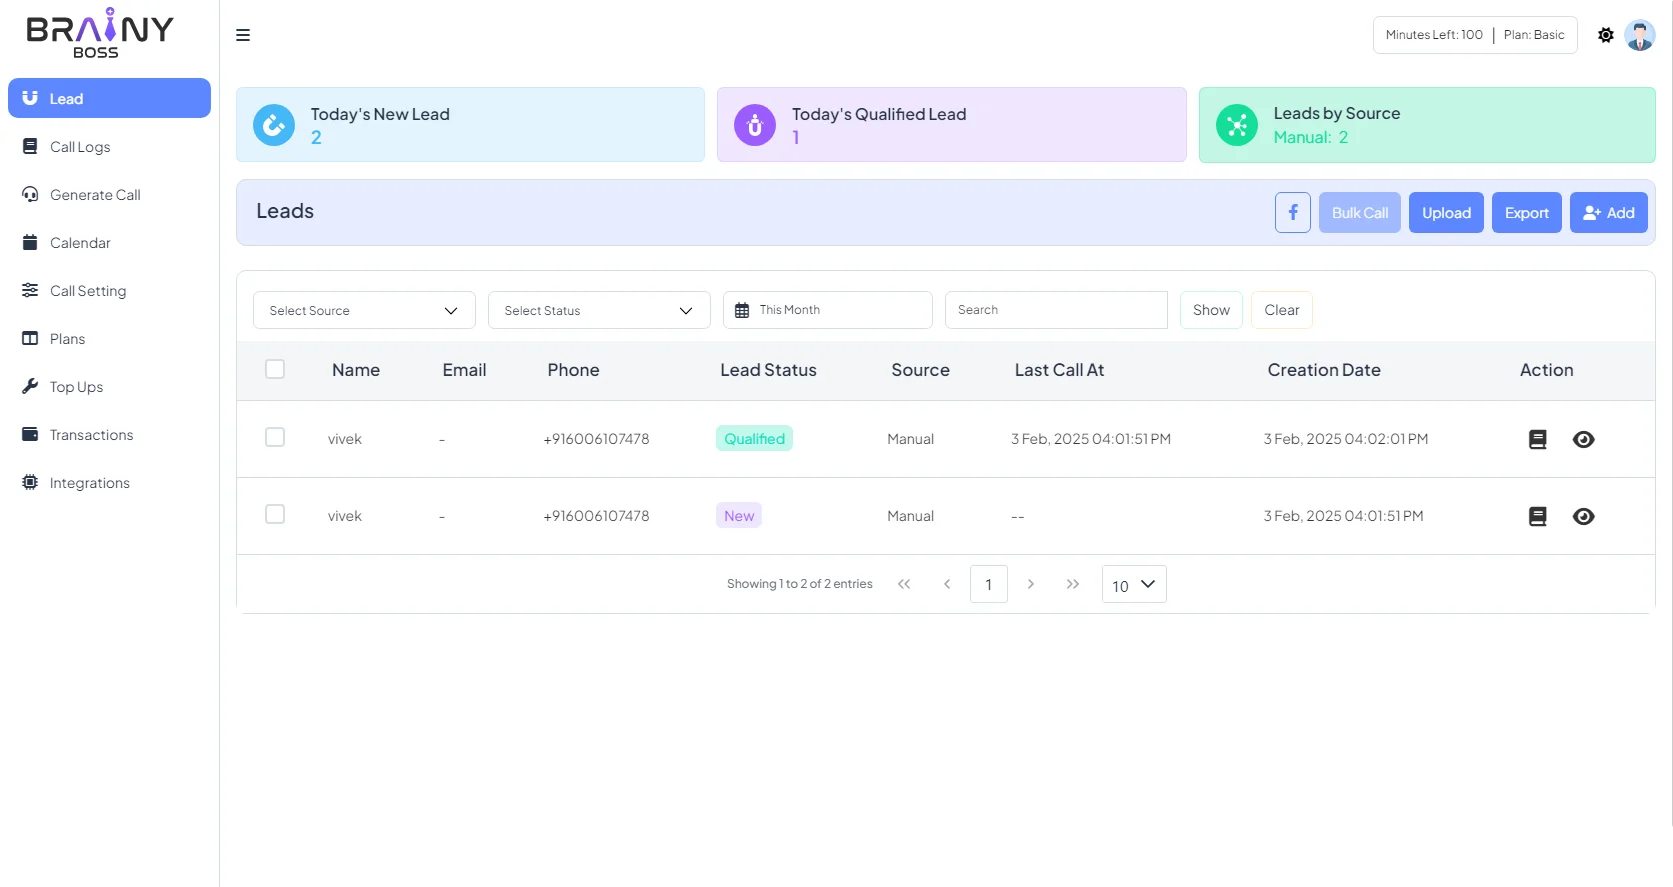Open the entries-per-page dropdown
1673x887 pixels.
pos(1134,584)
